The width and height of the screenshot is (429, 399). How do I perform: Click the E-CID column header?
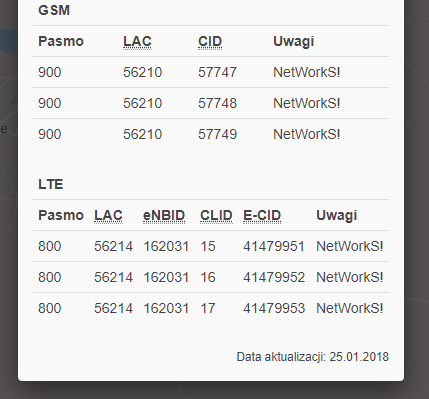click(262, 215)
